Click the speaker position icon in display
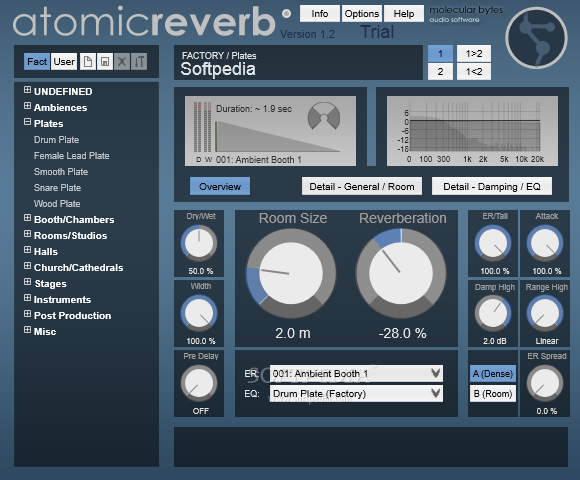This screenshot has width=580, height=480. 324,116
